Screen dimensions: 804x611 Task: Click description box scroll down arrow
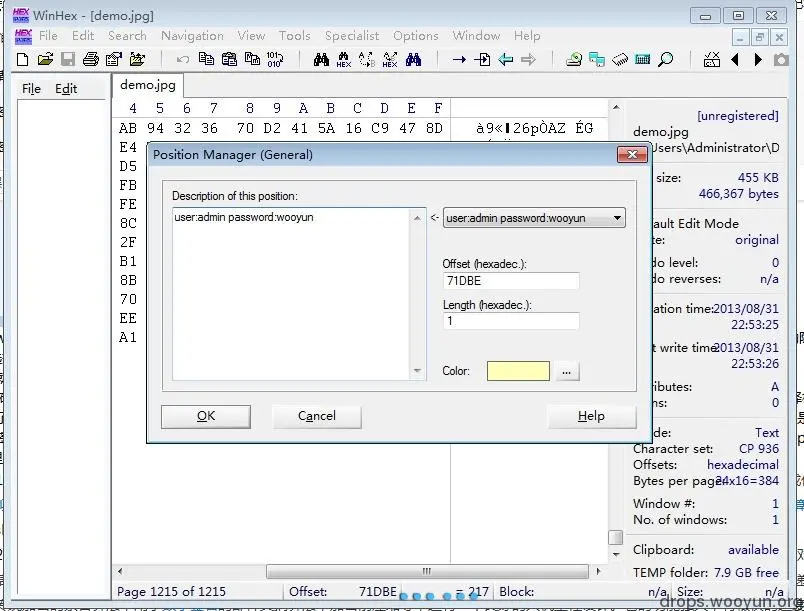point(417,371)
